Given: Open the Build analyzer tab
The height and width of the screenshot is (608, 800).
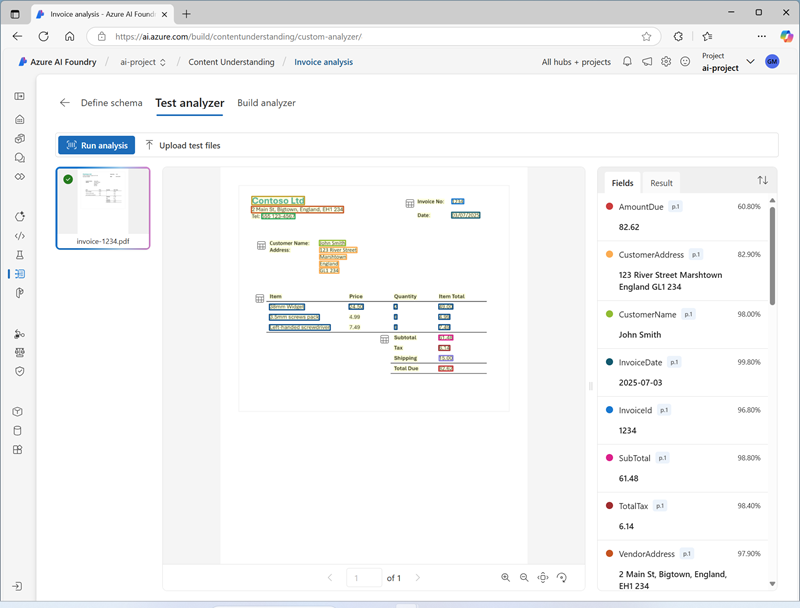Looking at the screenshot, I should coord(266,103).
